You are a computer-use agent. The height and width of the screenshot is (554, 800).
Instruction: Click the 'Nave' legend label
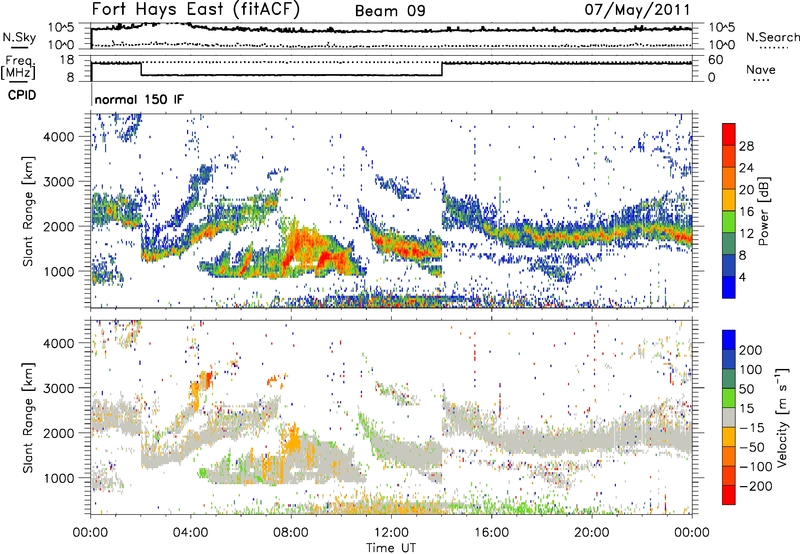pyautogui.click(x=760, y=69)
